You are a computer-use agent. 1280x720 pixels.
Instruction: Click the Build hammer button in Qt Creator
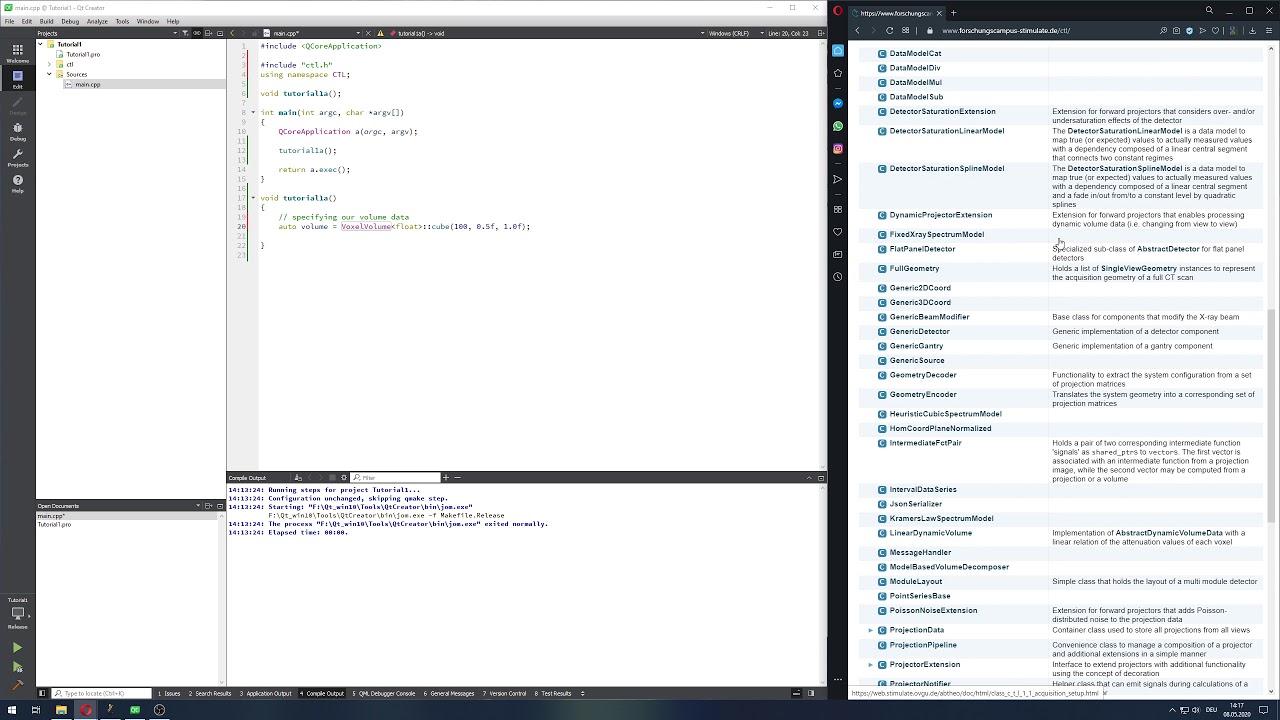pyautogui.click(x=17, y=685)
